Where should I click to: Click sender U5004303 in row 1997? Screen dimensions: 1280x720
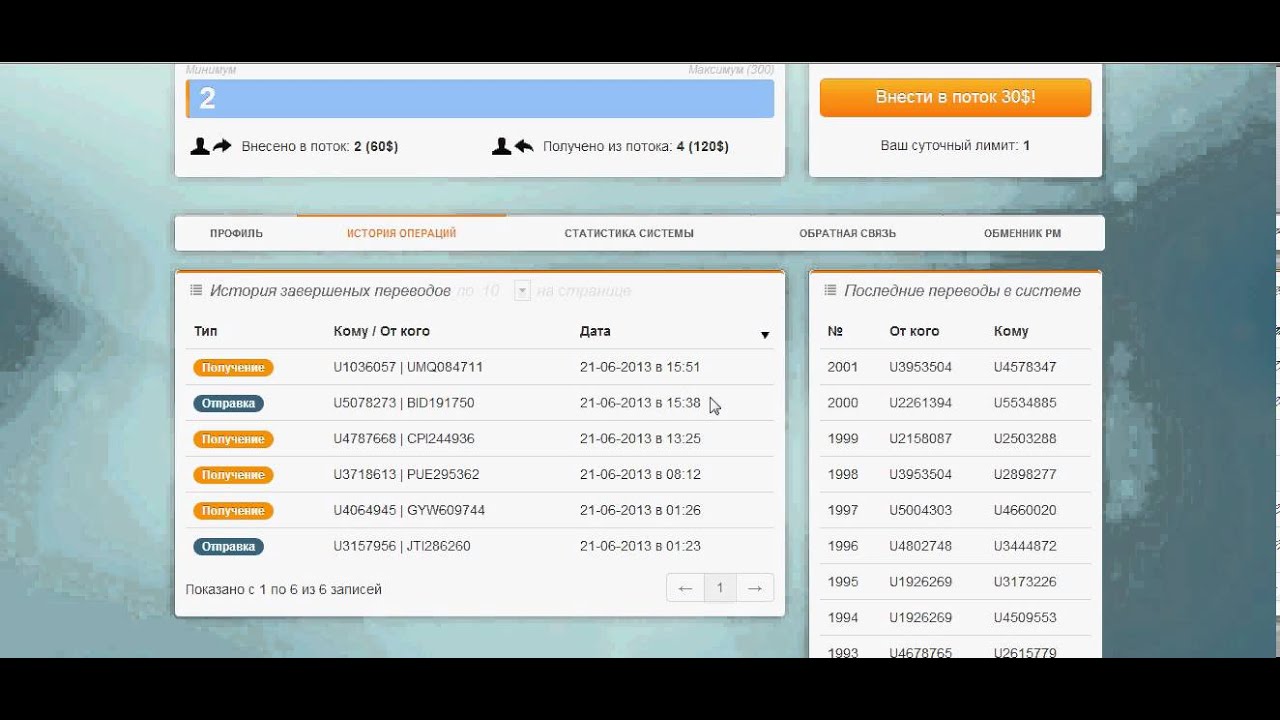pyautogui.click(x=921, y=510)
